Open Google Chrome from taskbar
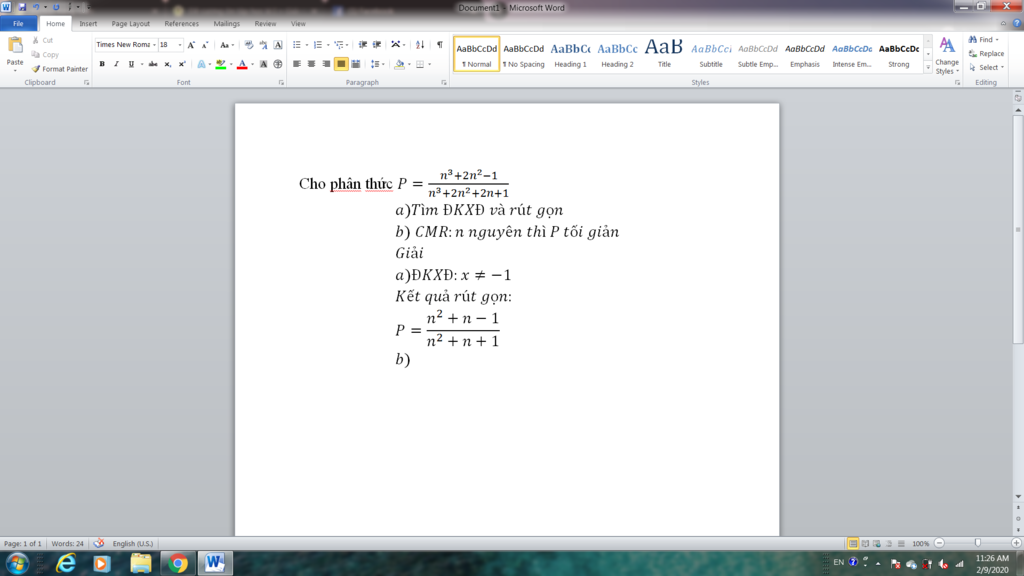 (x=178, y=563)
